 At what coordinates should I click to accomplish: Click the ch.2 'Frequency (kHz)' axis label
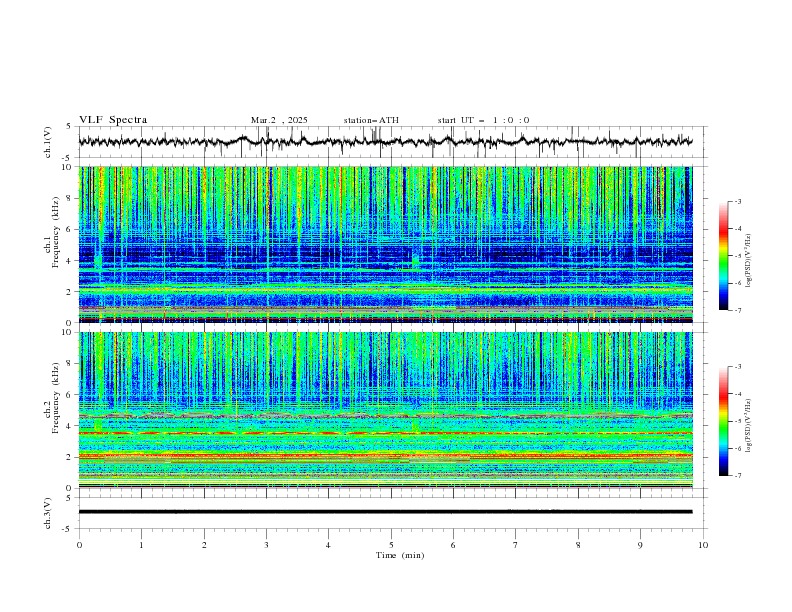(56, 398)
